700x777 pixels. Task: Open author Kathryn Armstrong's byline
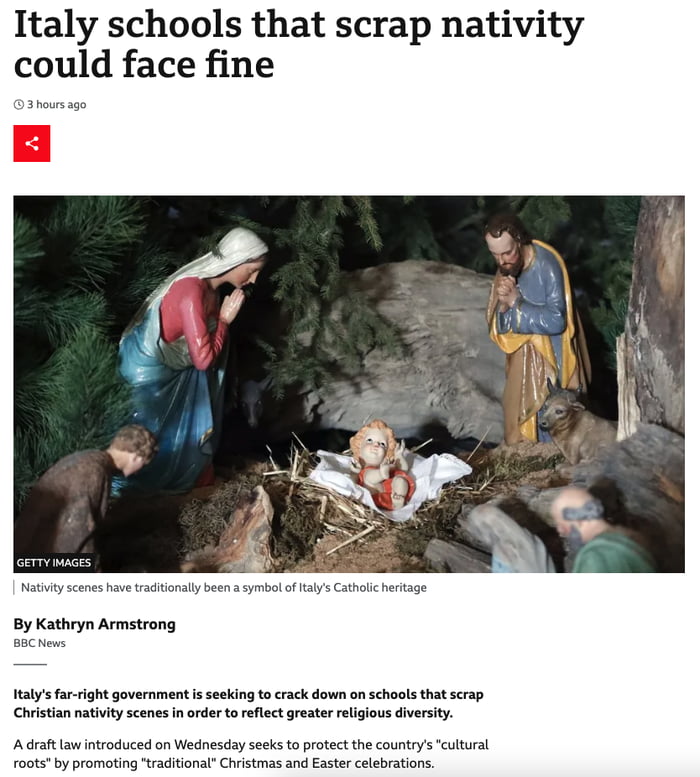(95, 624)
